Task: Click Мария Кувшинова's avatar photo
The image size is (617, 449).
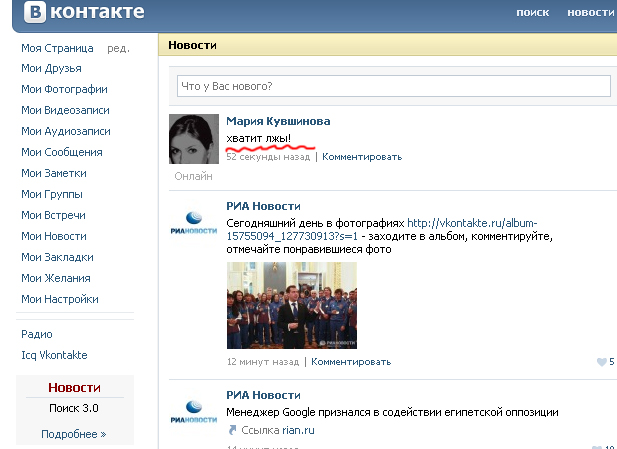Action: click(194, 139)
